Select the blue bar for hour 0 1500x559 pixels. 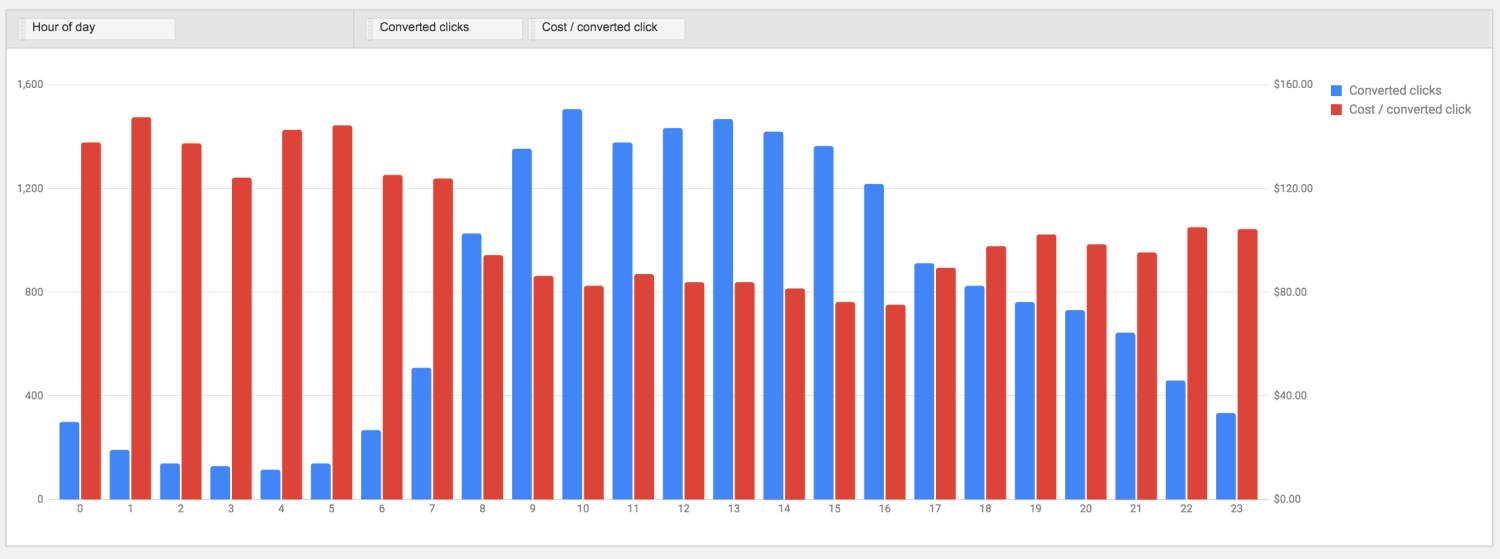69,460
